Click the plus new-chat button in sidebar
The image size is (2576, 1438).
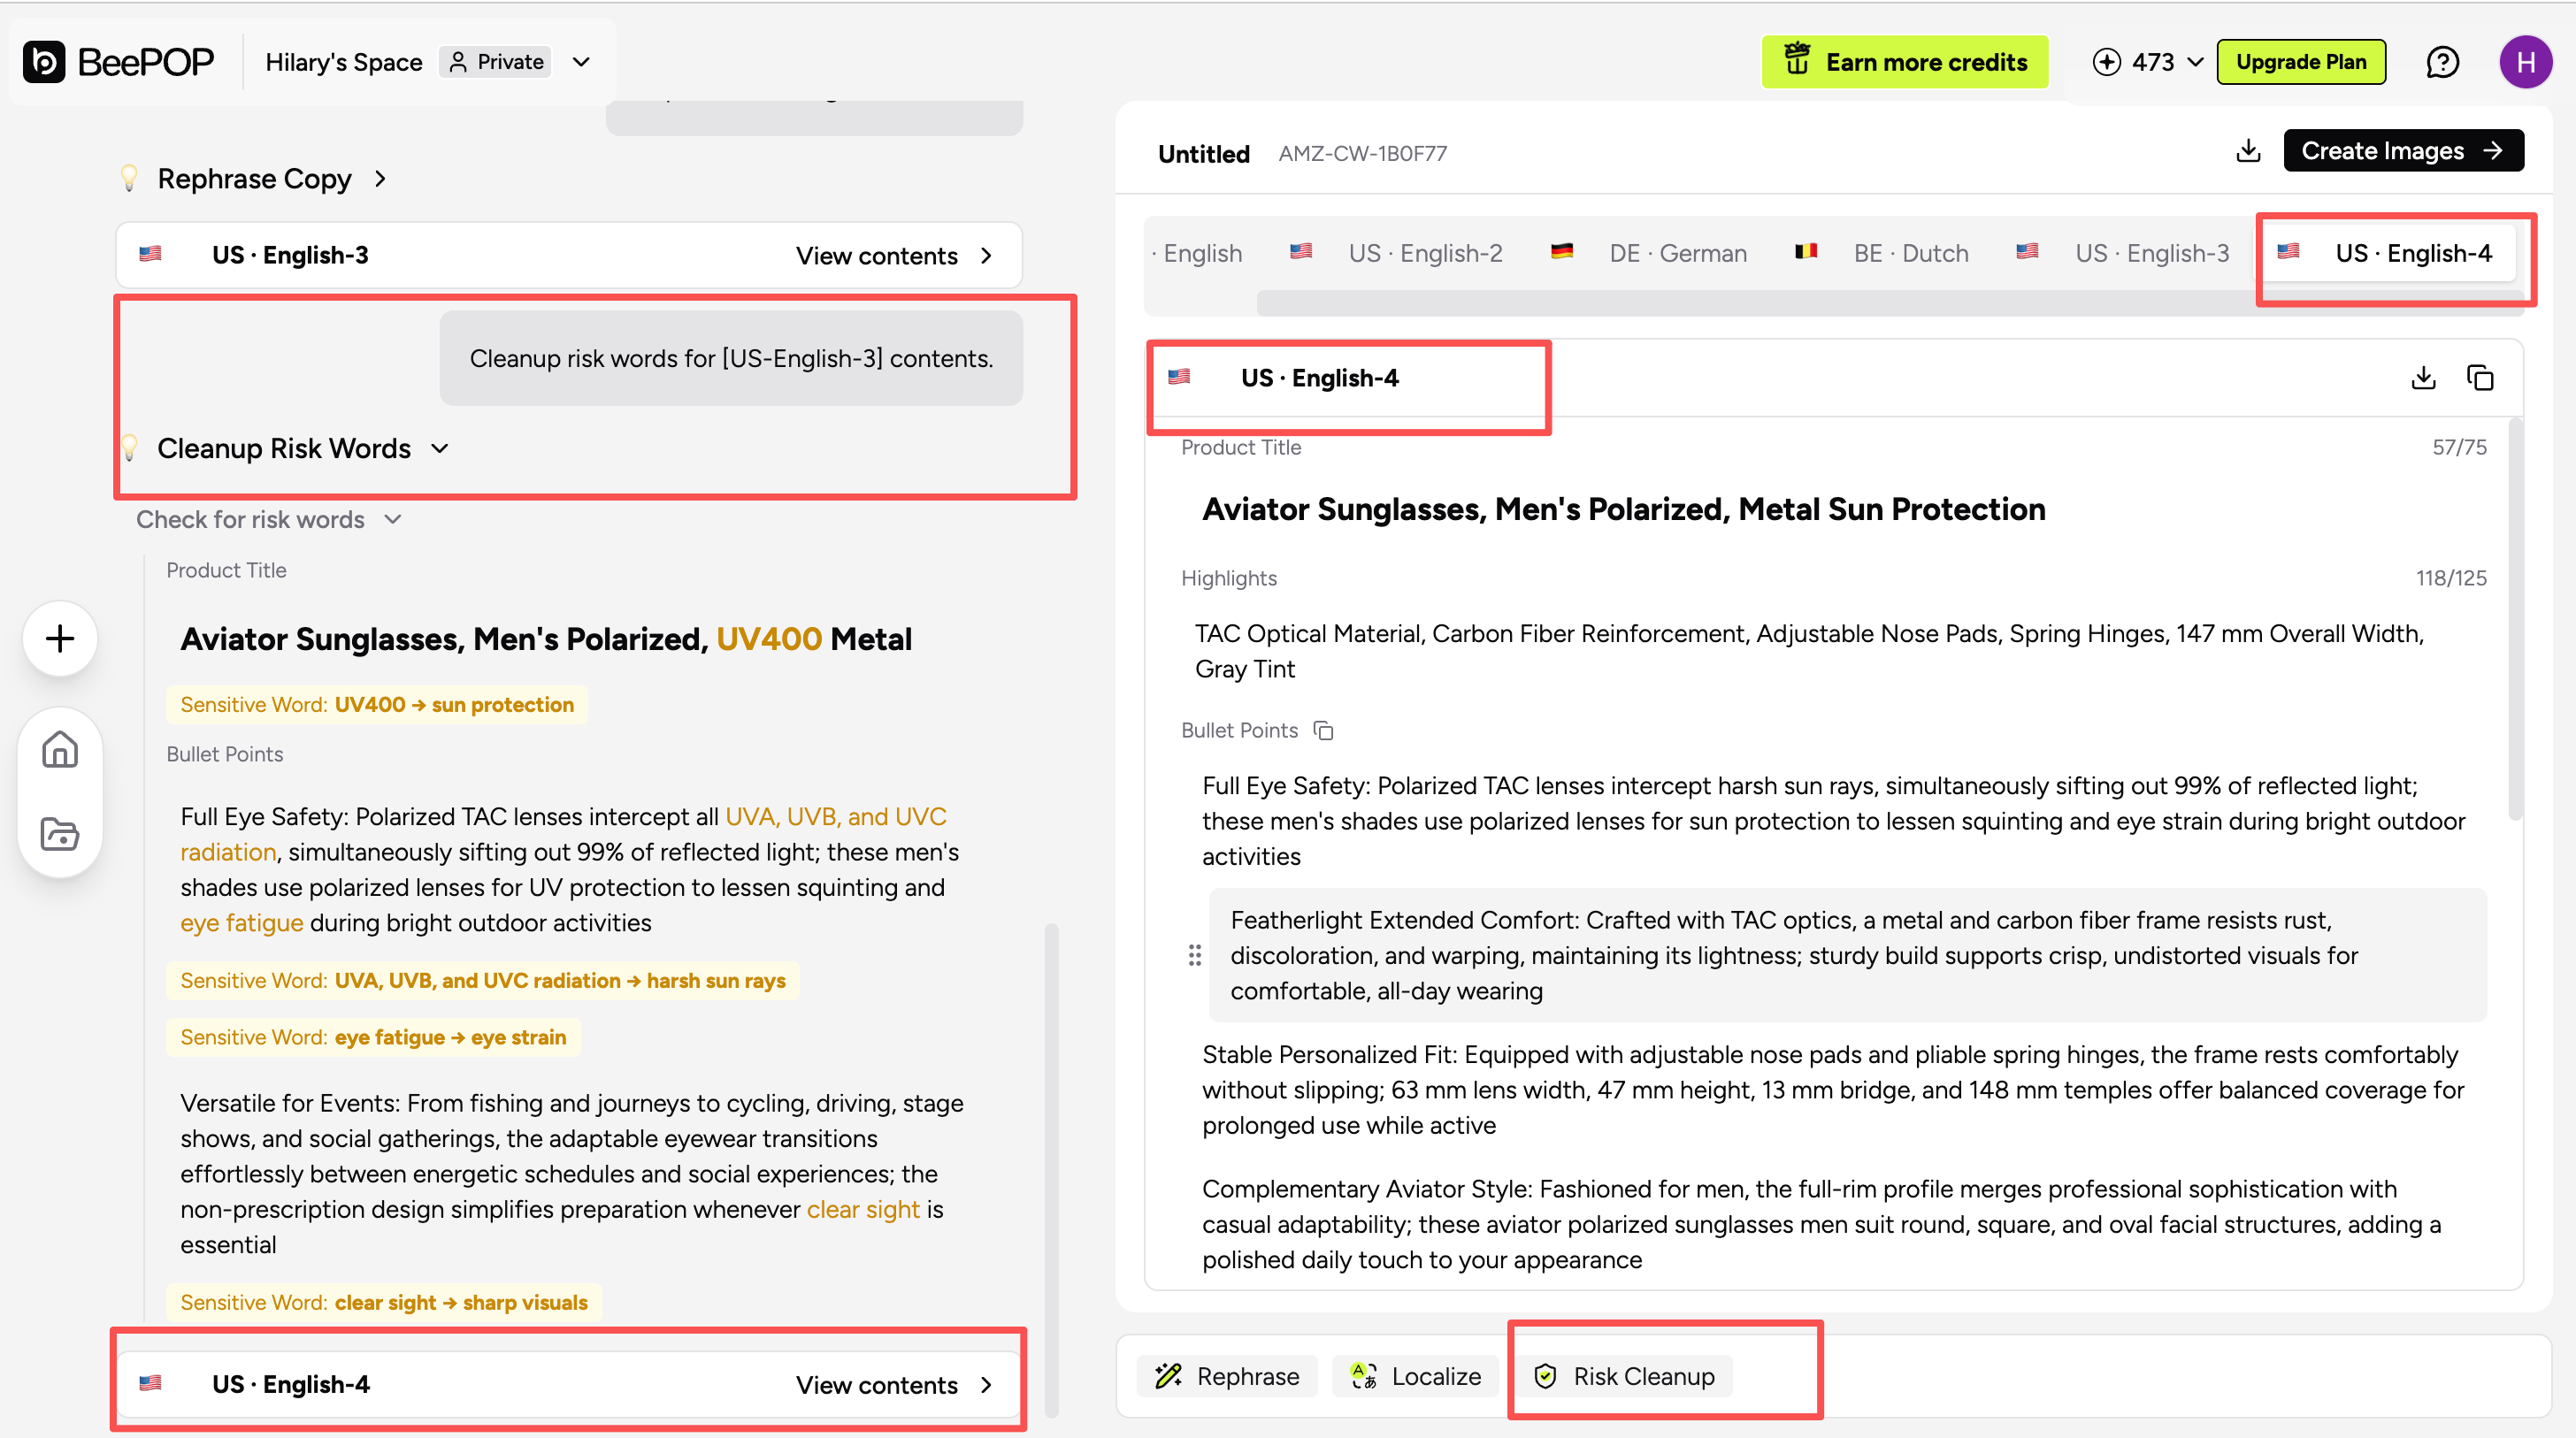coord(60,638)
